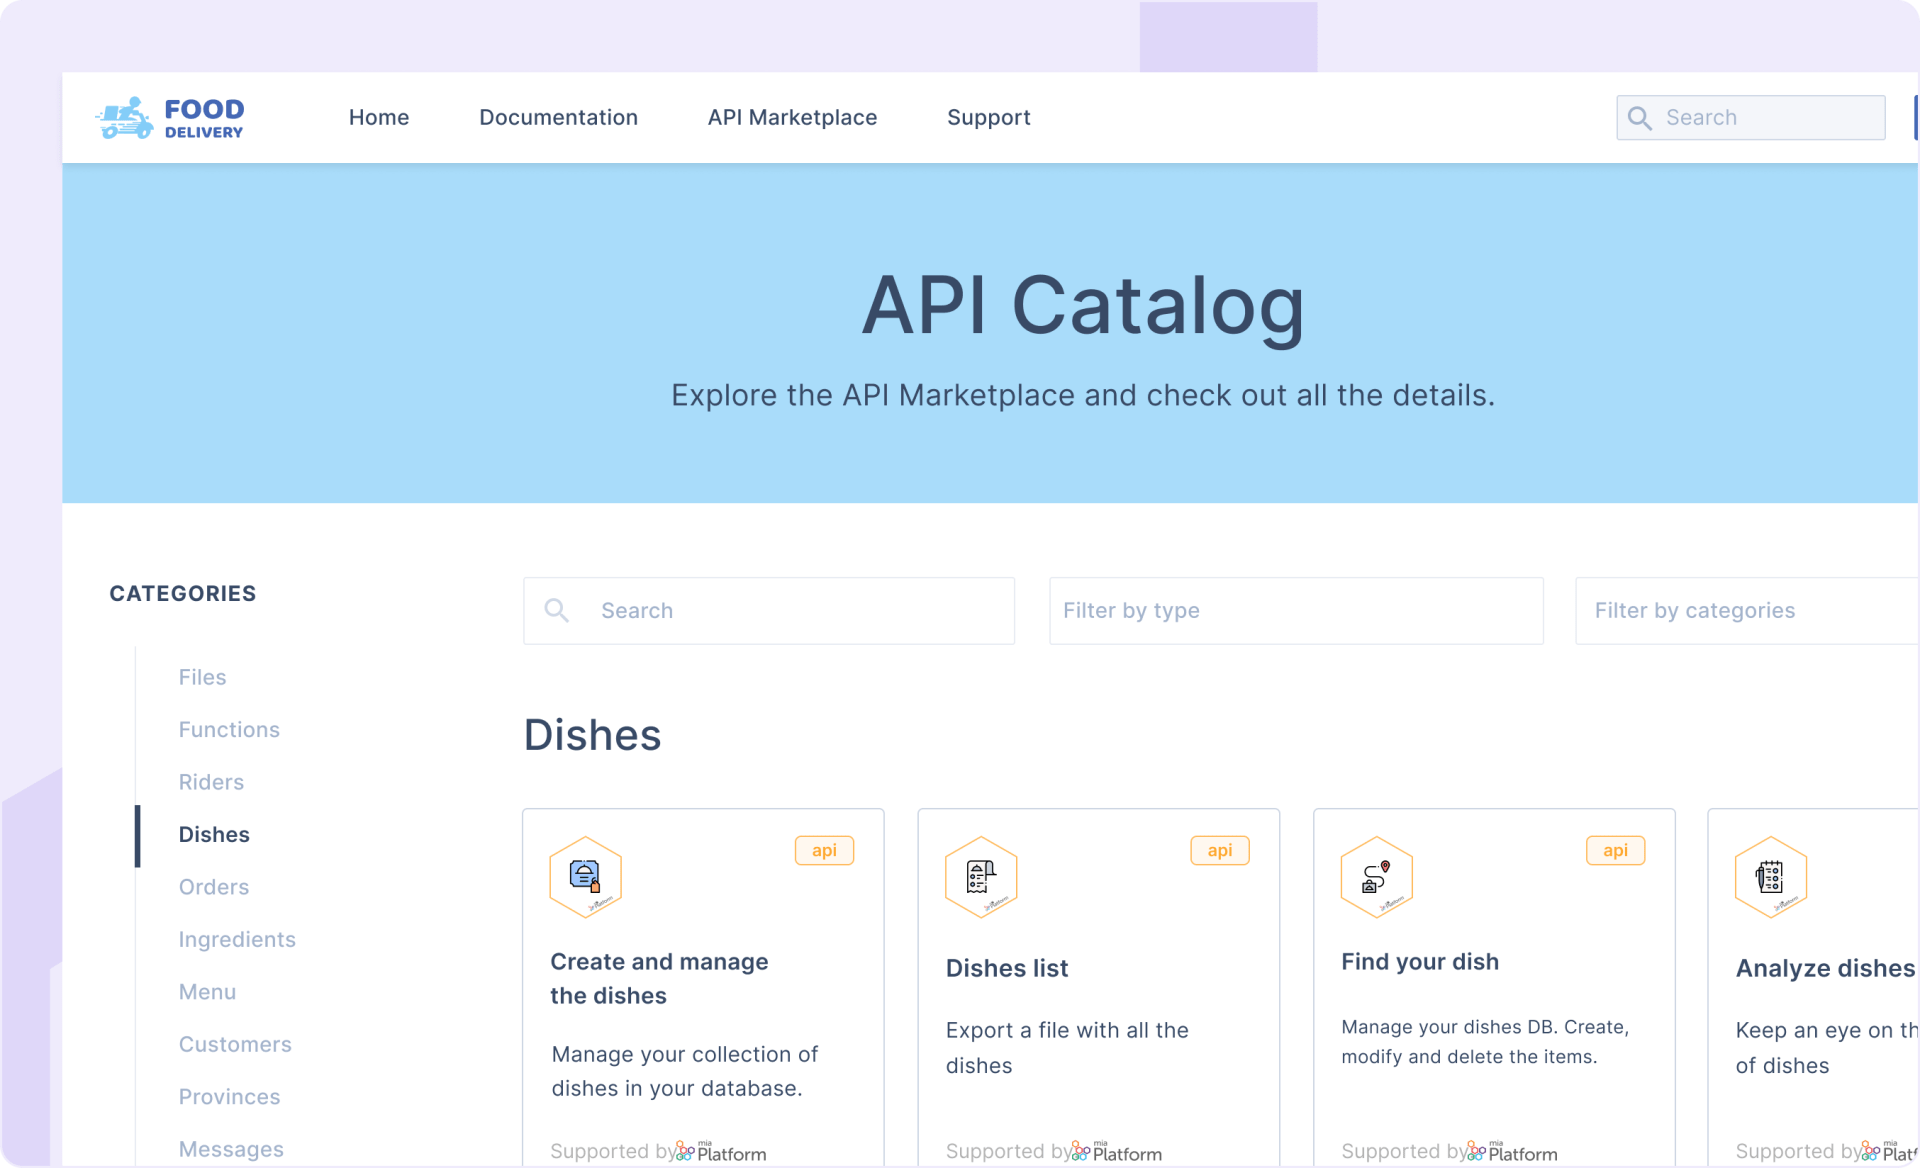Click the hexagon icon on Create and manage the dishes card
The image size is (1920, 1168).
point(585,877)
